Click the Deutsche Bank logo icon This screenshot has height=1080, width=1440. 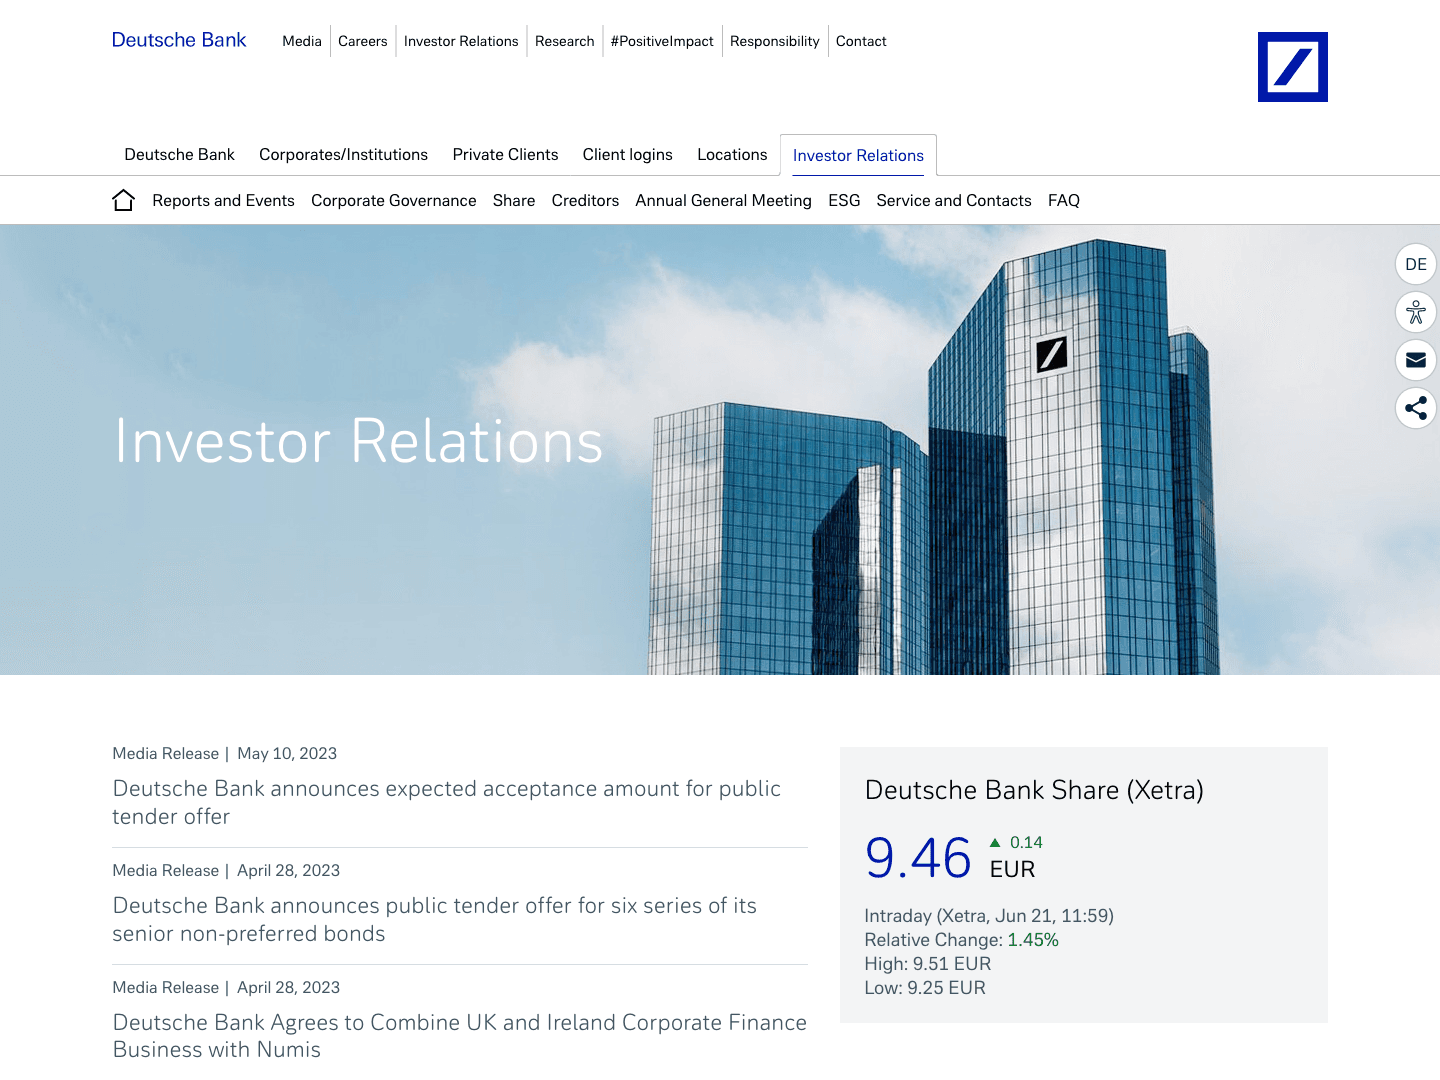(x=1293, y=67)
